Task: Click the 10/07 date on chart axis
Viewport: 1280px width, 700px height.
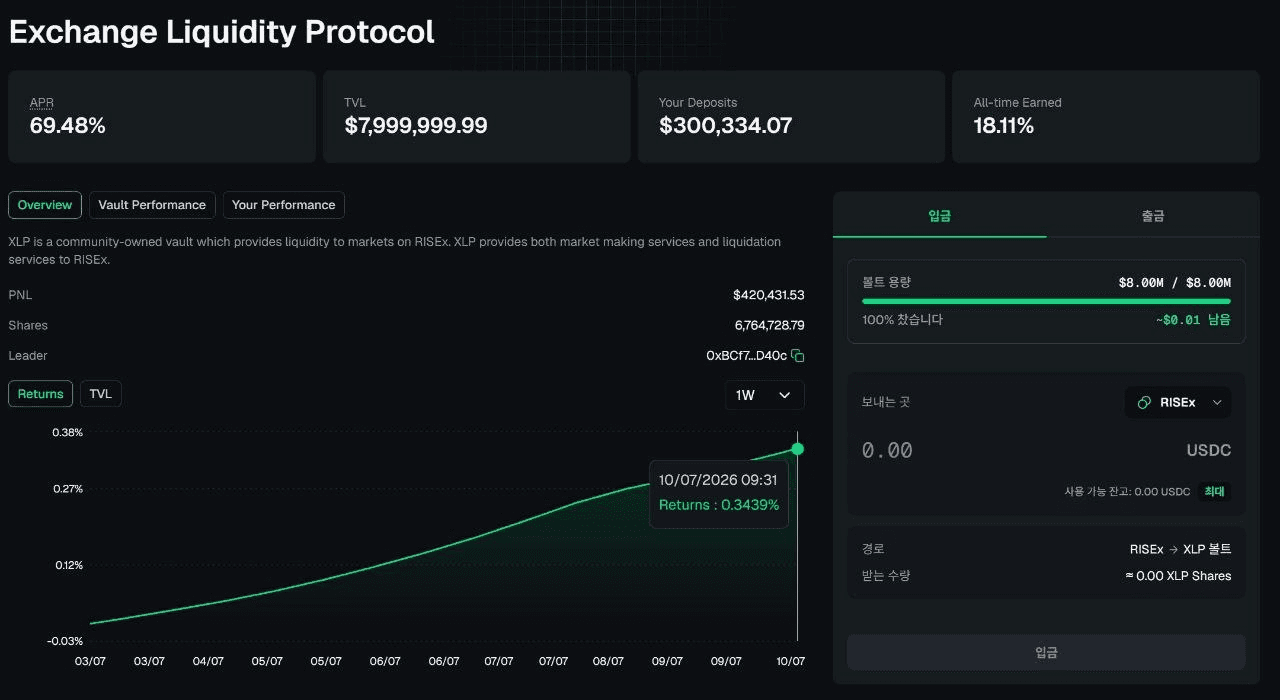Action: coord(791,661)
